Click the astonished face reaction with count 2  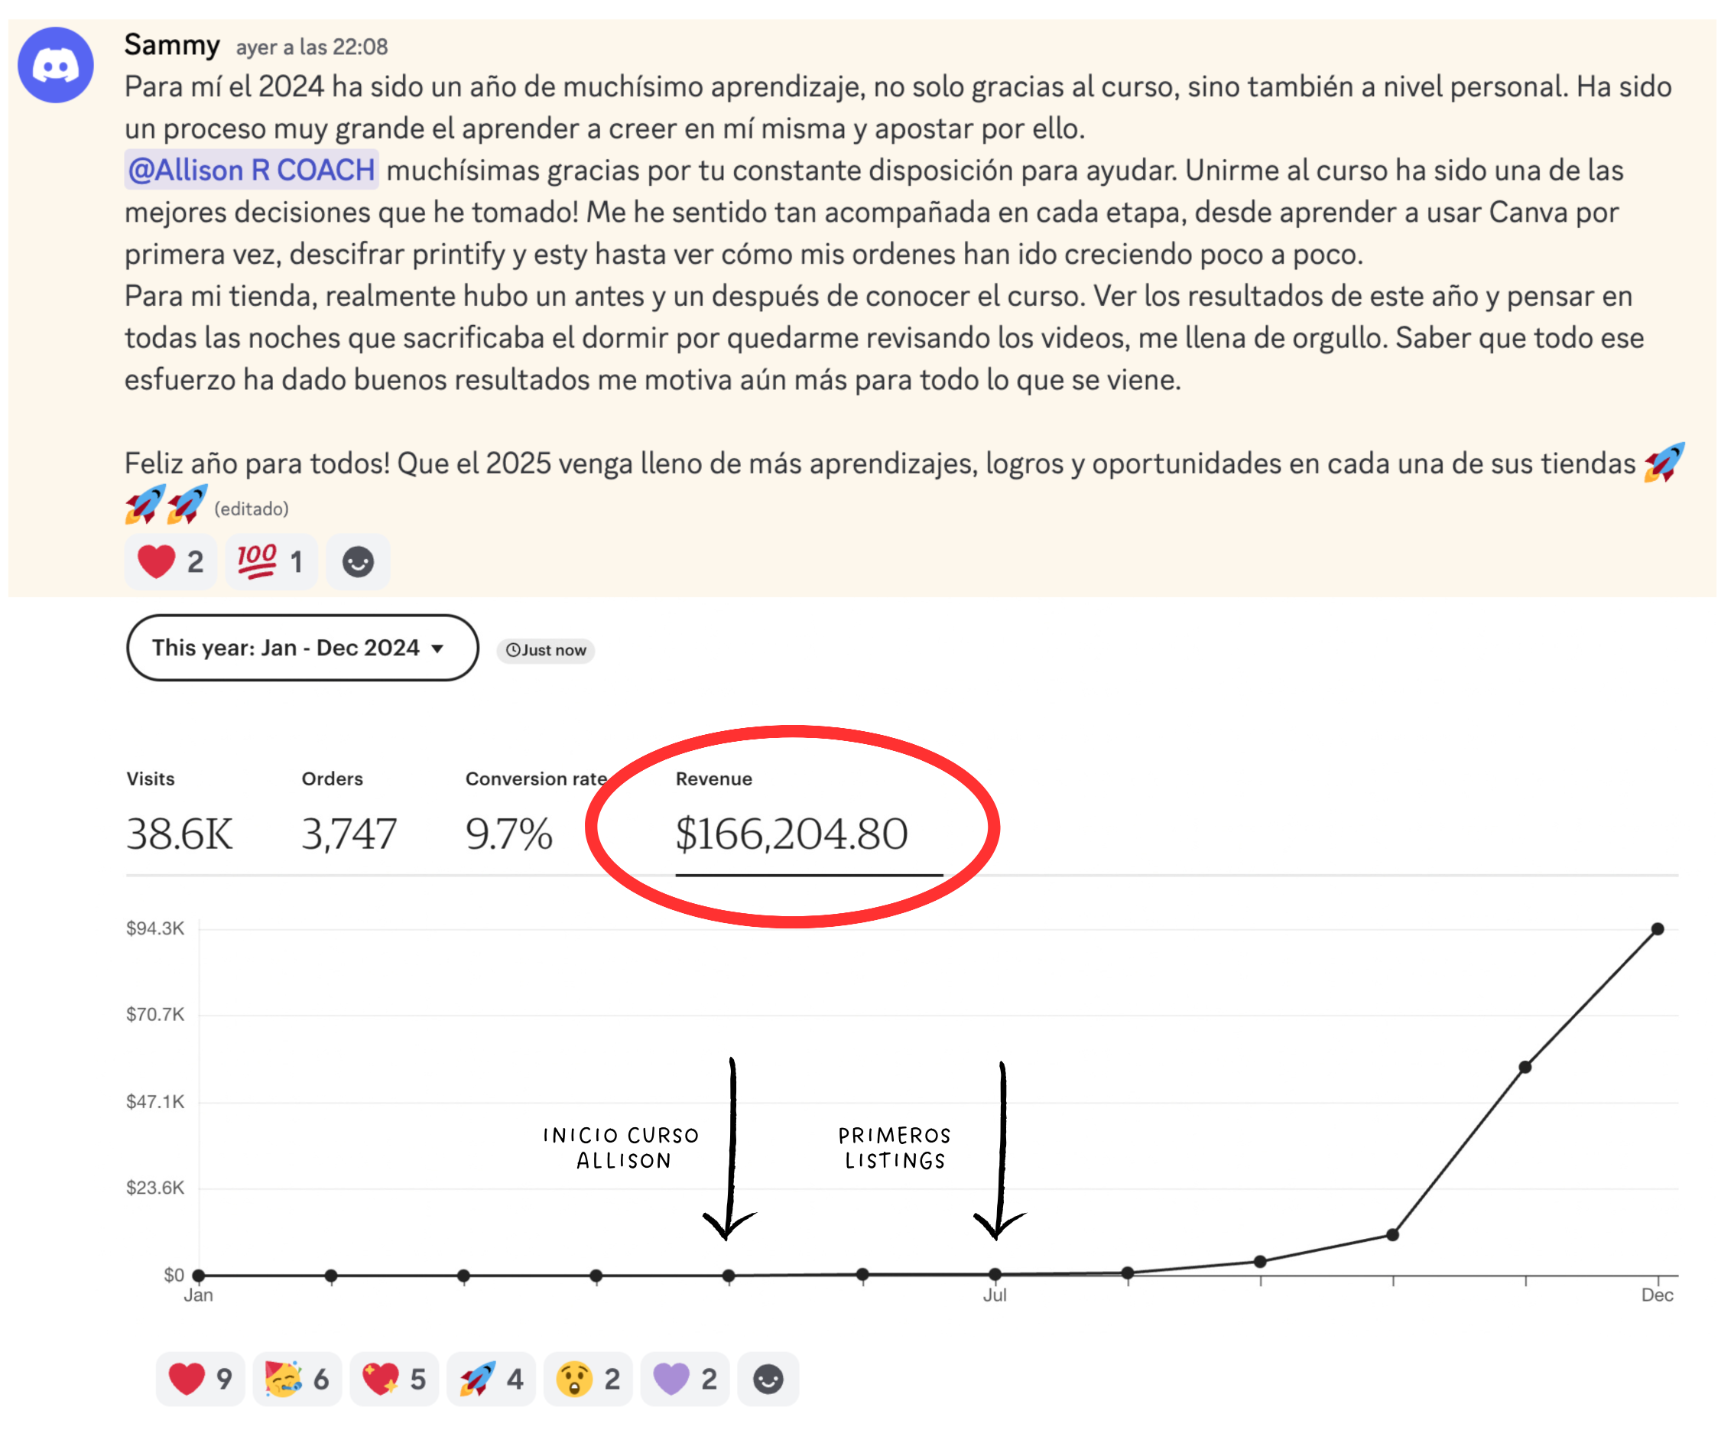tap(588, 1379)
